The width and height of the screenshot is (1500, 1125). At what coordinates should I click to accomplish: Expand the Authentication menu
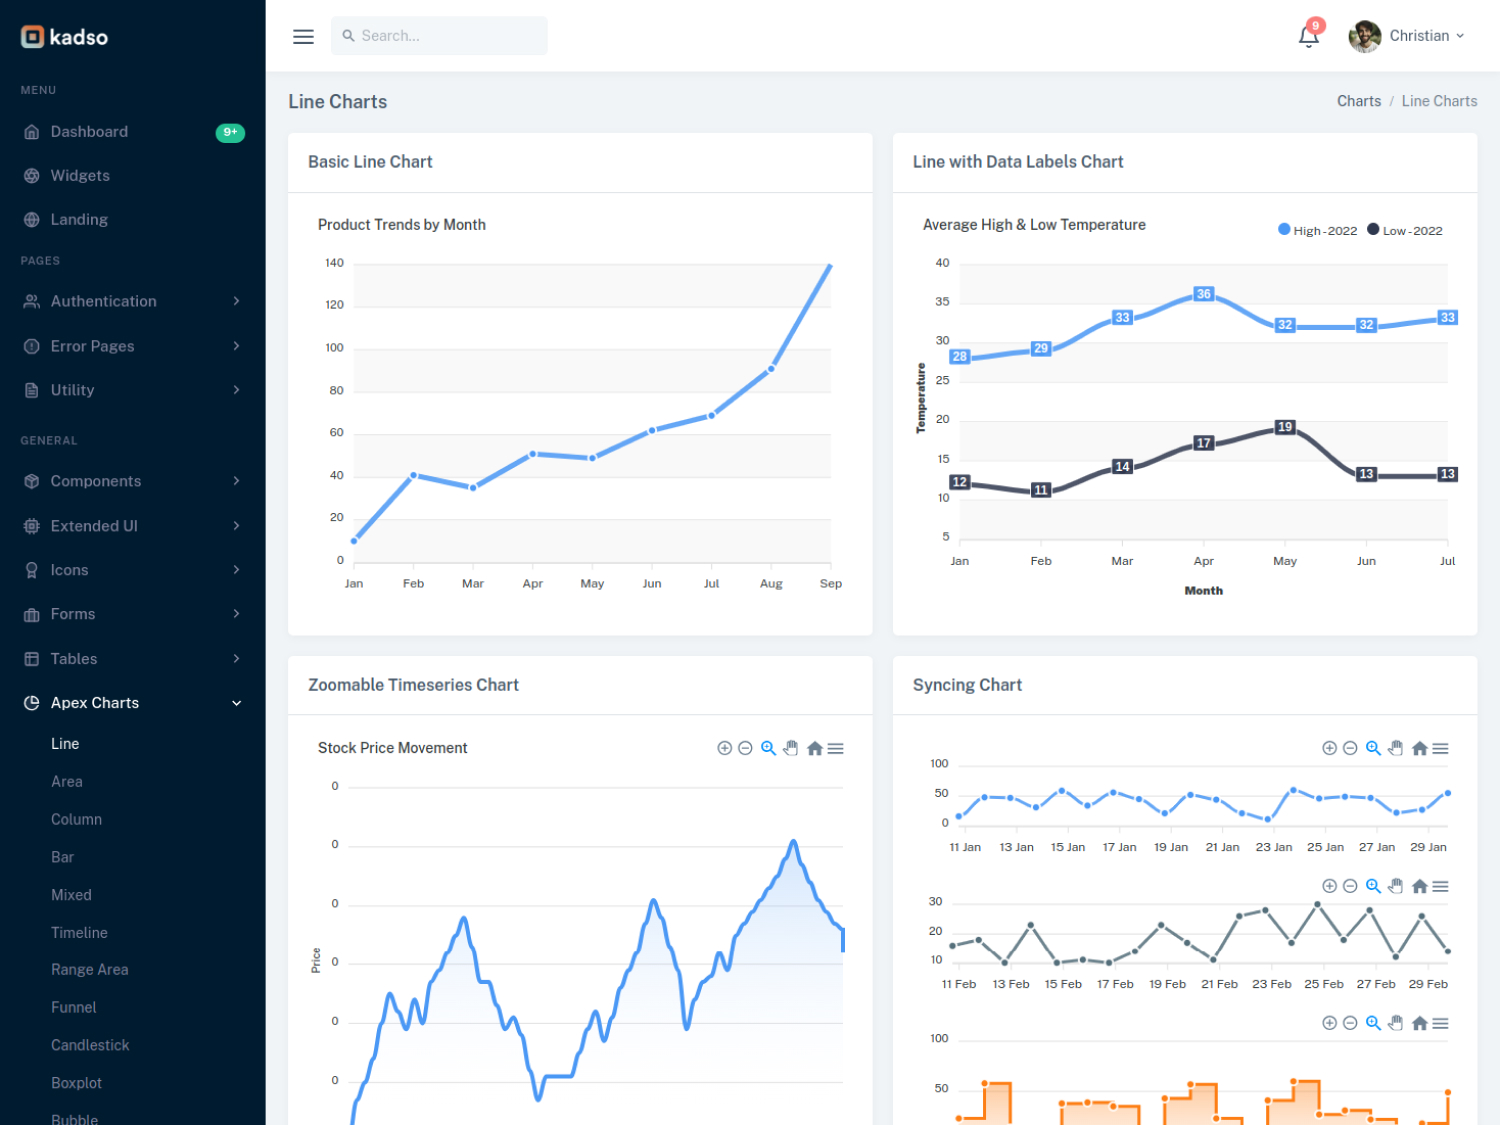(x=133, y=301)
